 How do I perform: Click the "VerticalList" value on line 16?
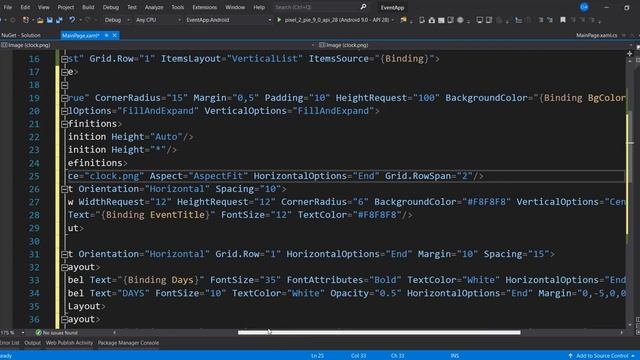265,59
